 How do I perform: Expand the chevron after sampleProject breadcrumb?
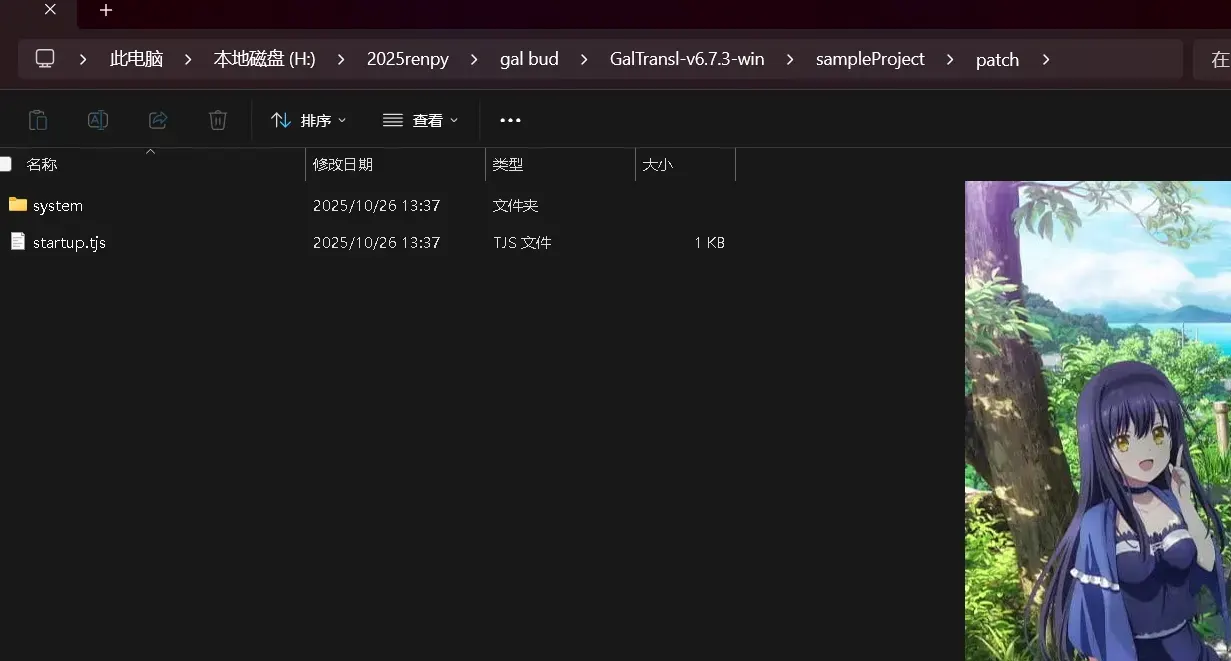tap(949, 59)
